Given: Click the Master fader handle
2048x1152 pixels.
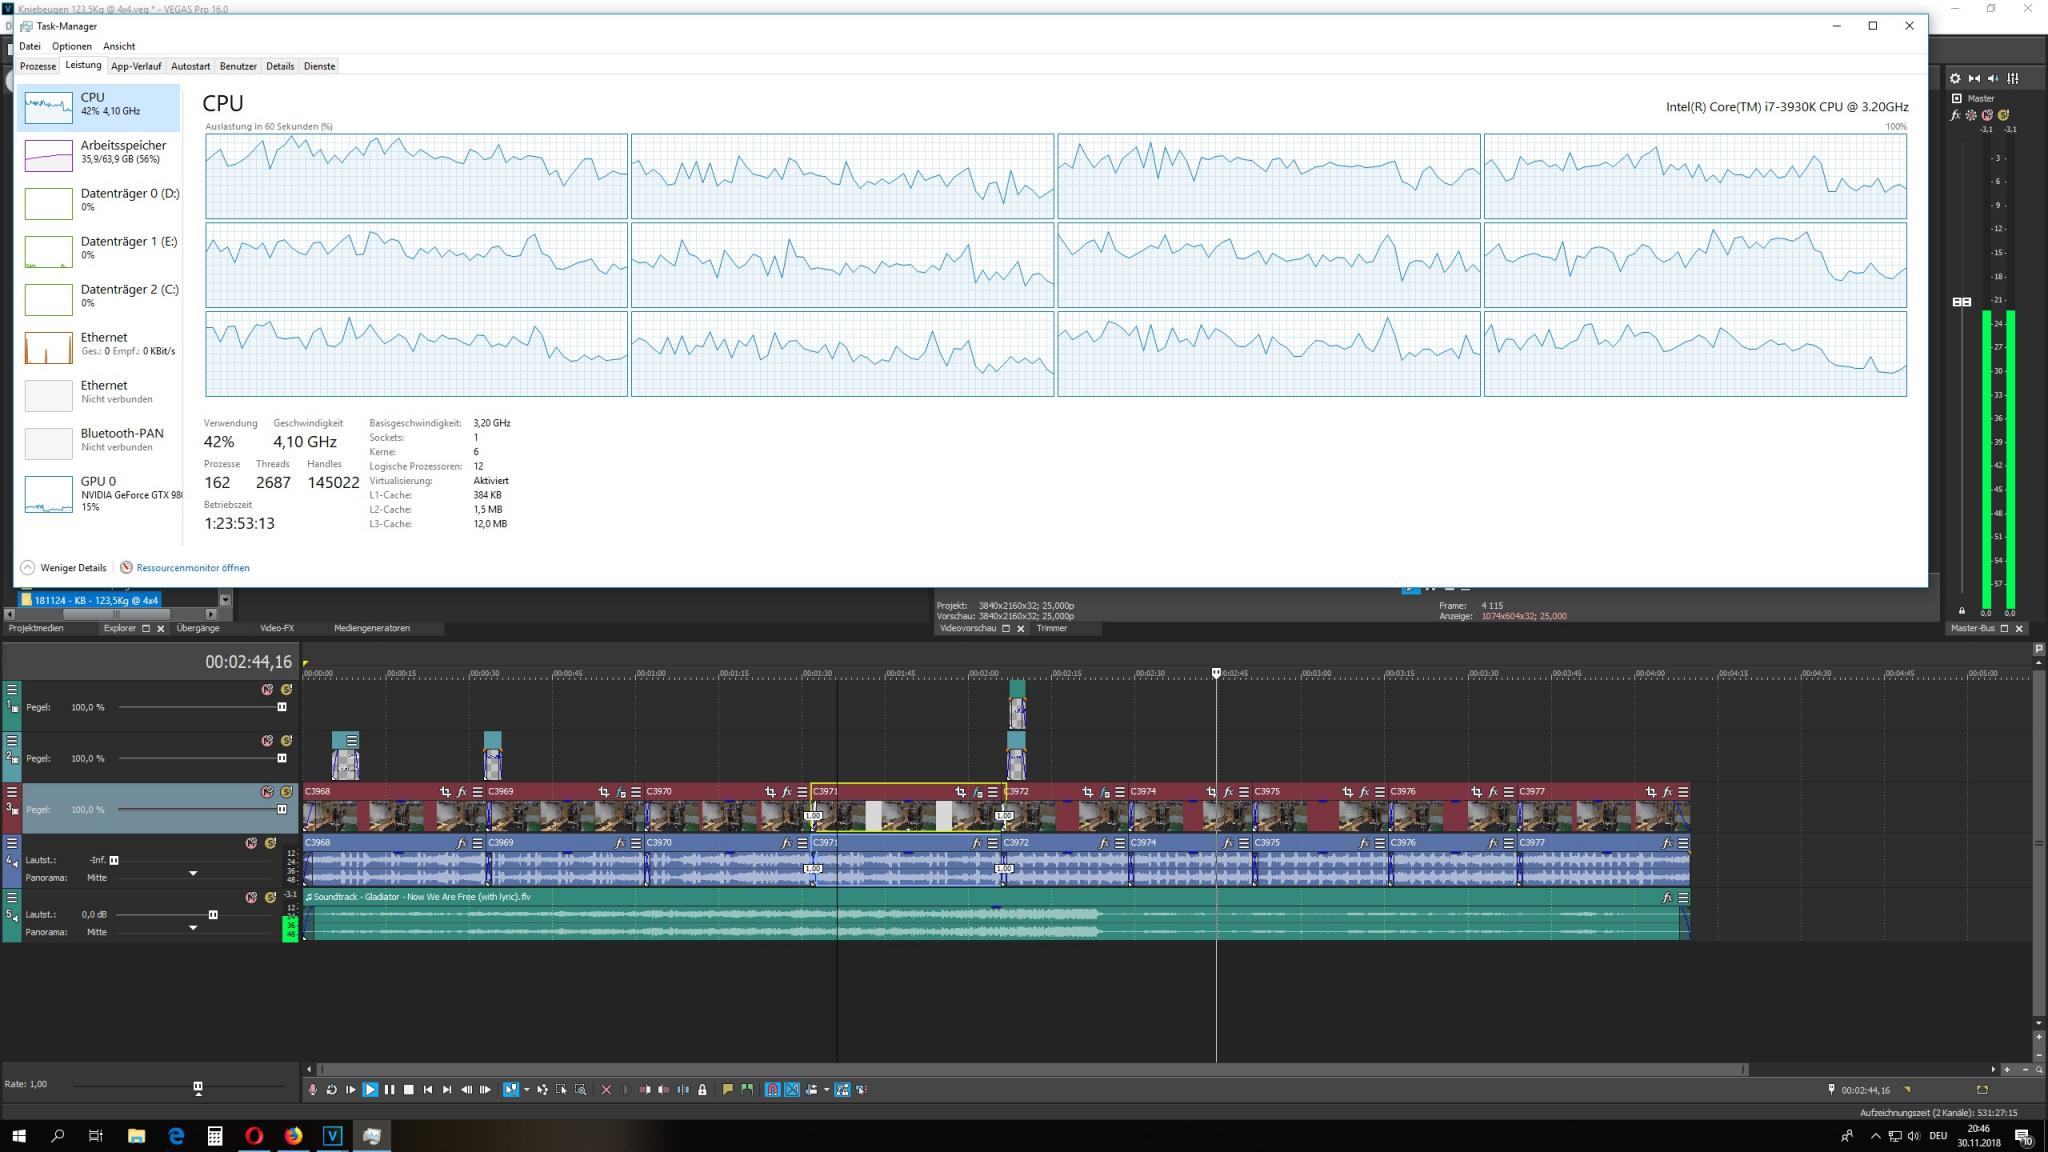Looking at the screenshot, I should point(1962,301).
